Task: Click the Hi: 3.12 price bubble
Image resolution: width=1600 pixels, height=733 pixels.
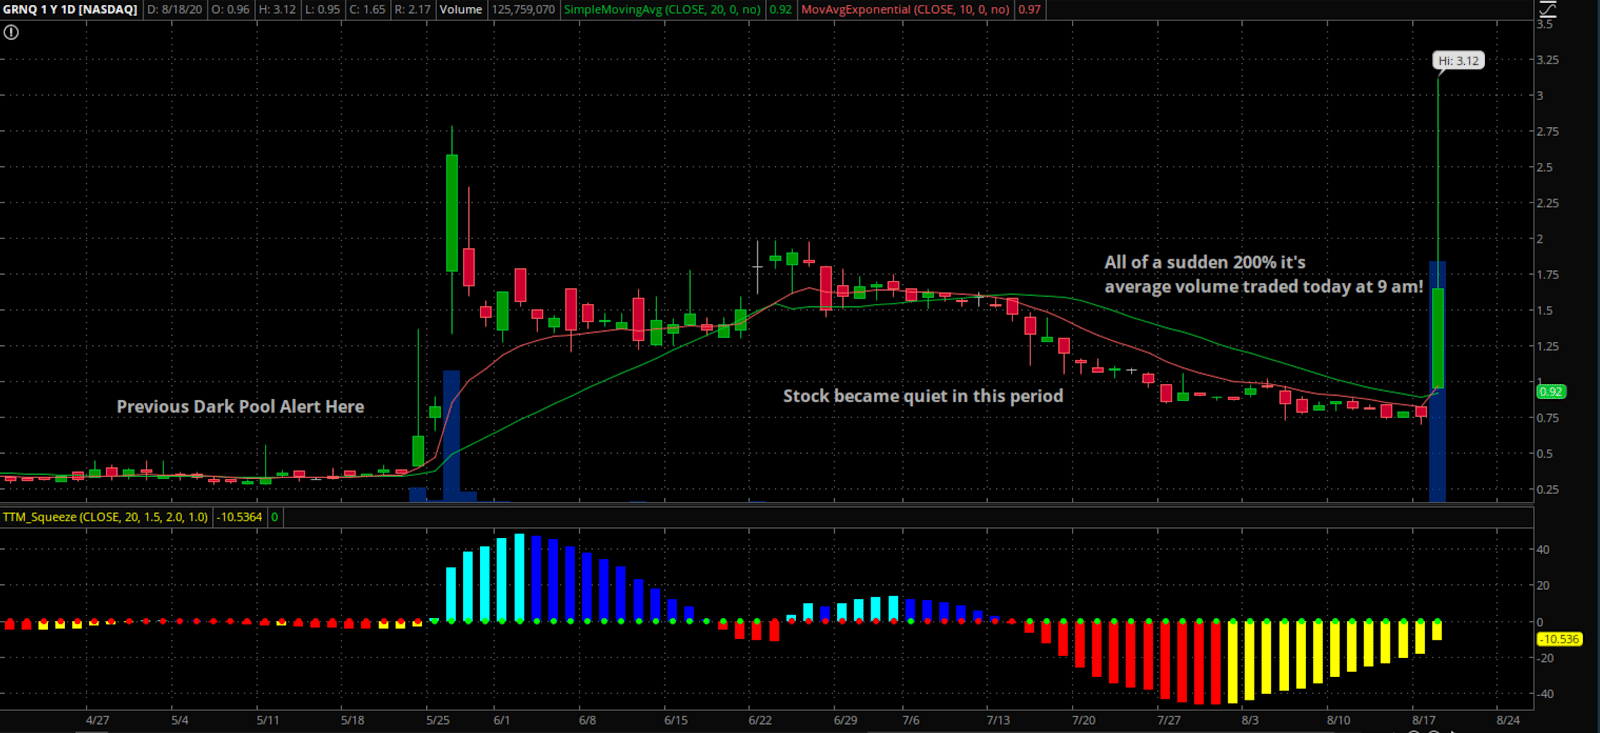Action: 1458,61
